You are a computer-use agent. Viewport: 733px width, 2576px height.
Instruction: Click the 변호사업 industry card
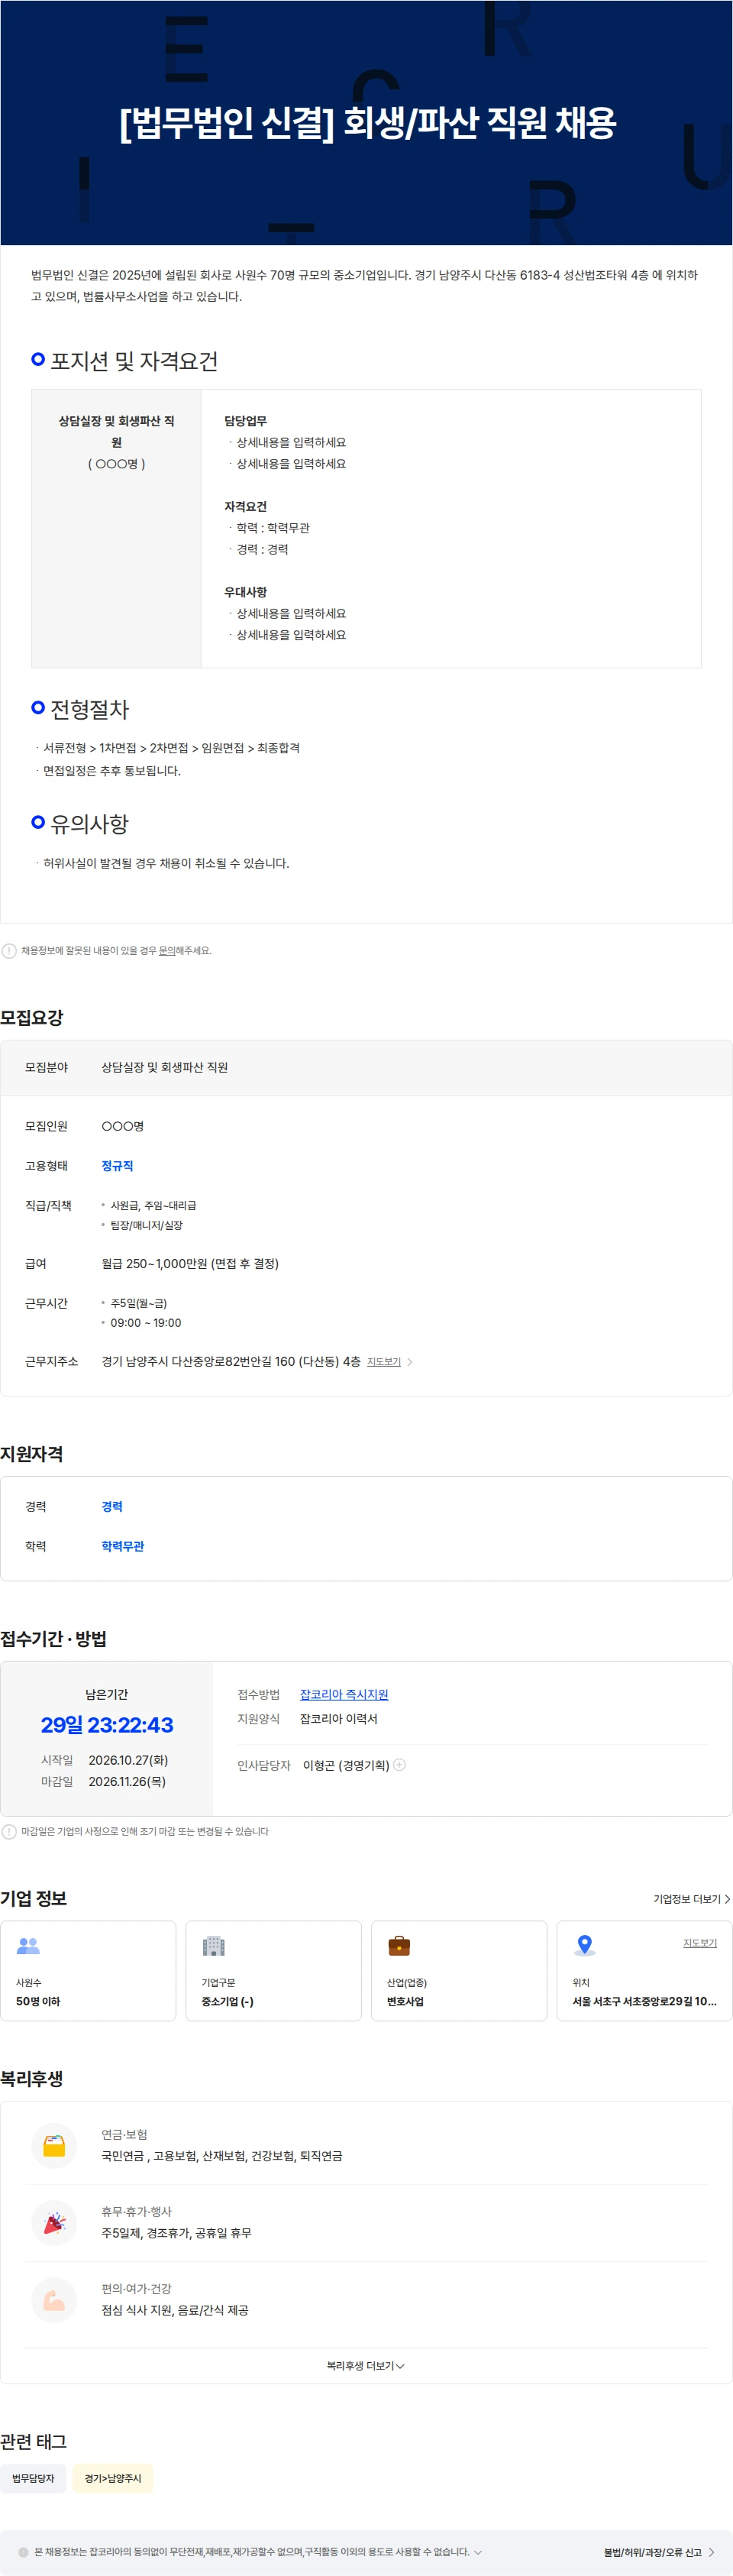pos(459,1971)
